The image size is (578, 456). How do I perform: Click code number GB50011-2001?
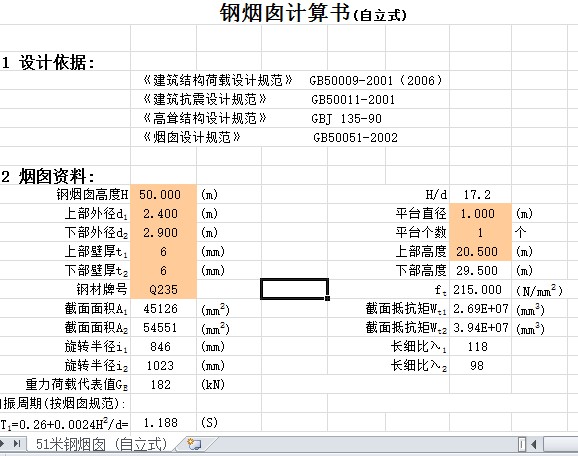(x=353, y=100)
